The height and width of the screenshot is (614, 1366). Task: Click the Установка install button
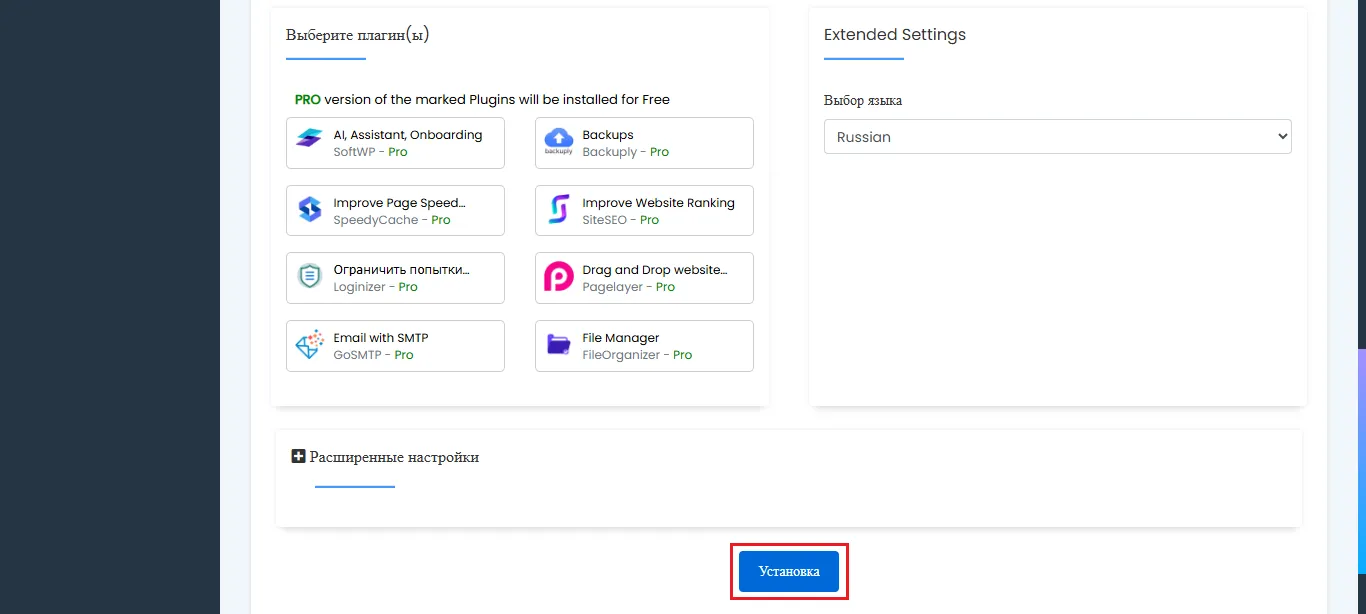pos(789,571)
